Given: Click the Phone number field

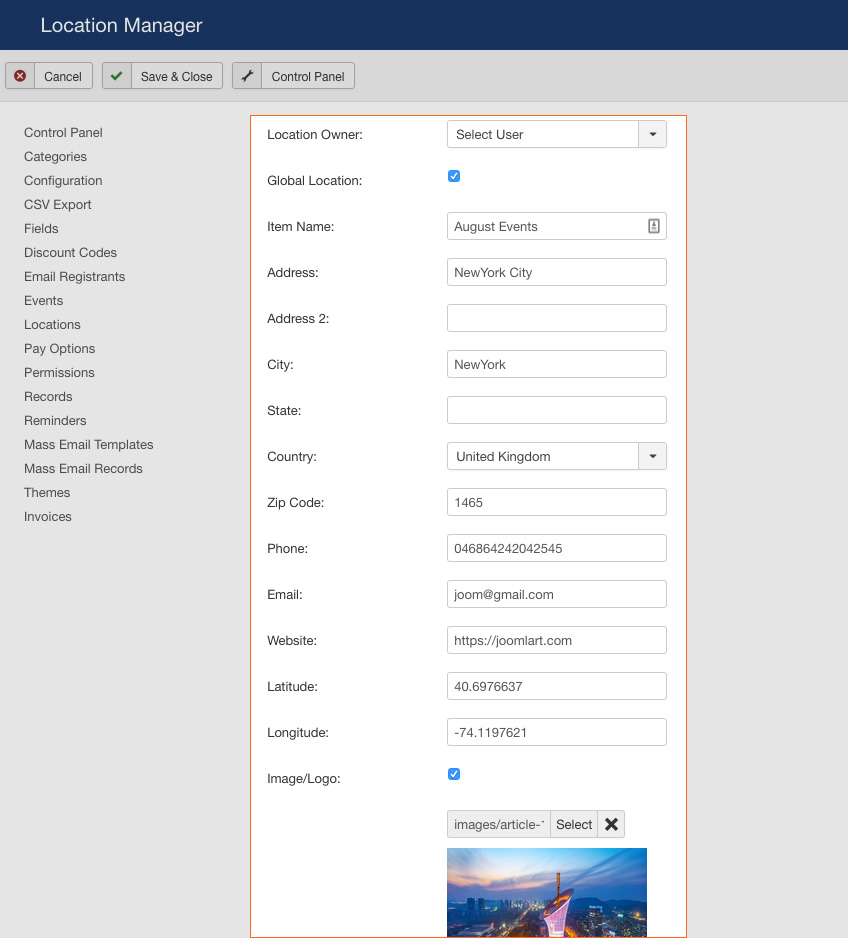Looking at the screenshot, I should (557, 549).
